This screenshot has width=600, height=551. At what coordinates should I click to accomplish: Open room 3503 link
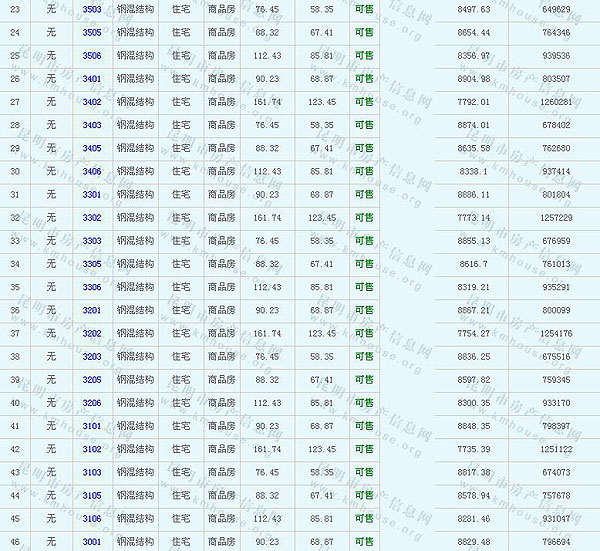coord(91,9)
